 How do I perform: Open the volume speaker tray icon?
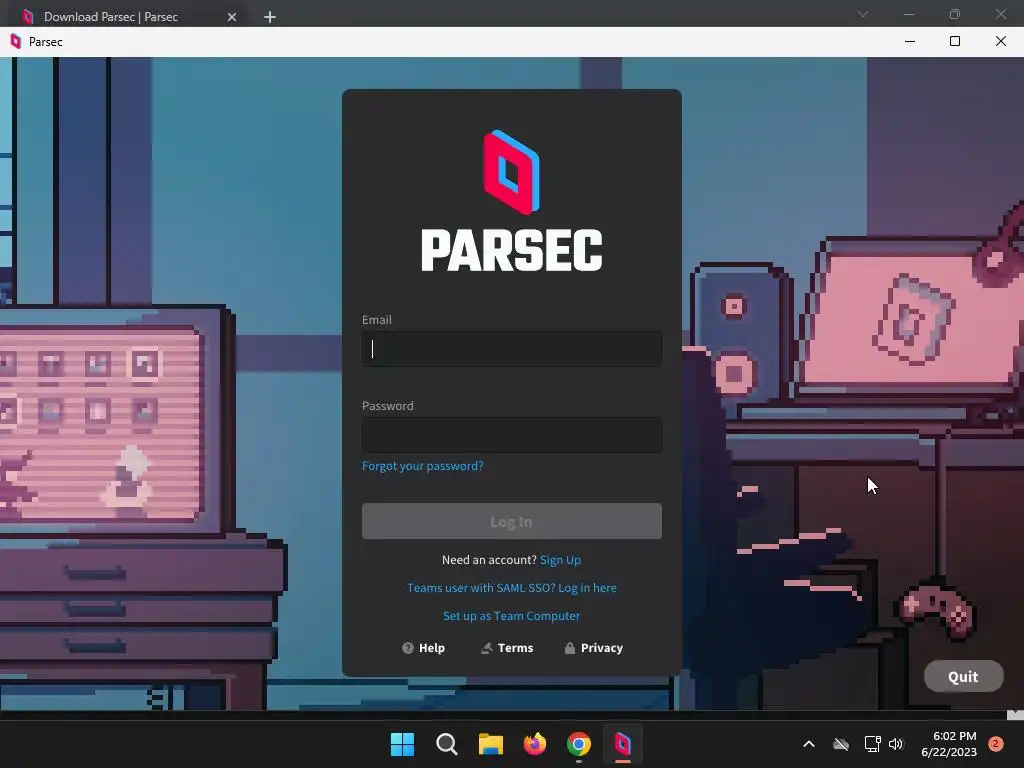pos(896,744)
